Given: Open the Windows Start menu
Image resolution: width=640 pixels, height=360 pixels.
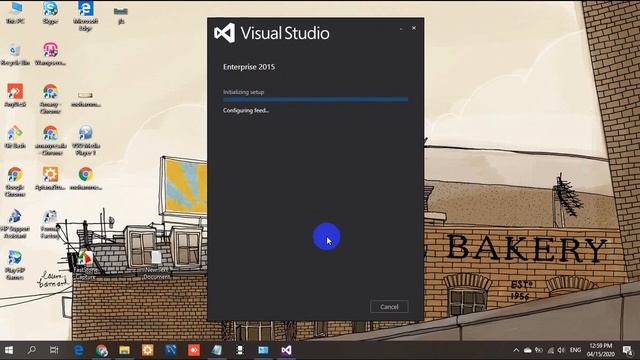Looking at the screenshot, I should (x=9, y=350).
